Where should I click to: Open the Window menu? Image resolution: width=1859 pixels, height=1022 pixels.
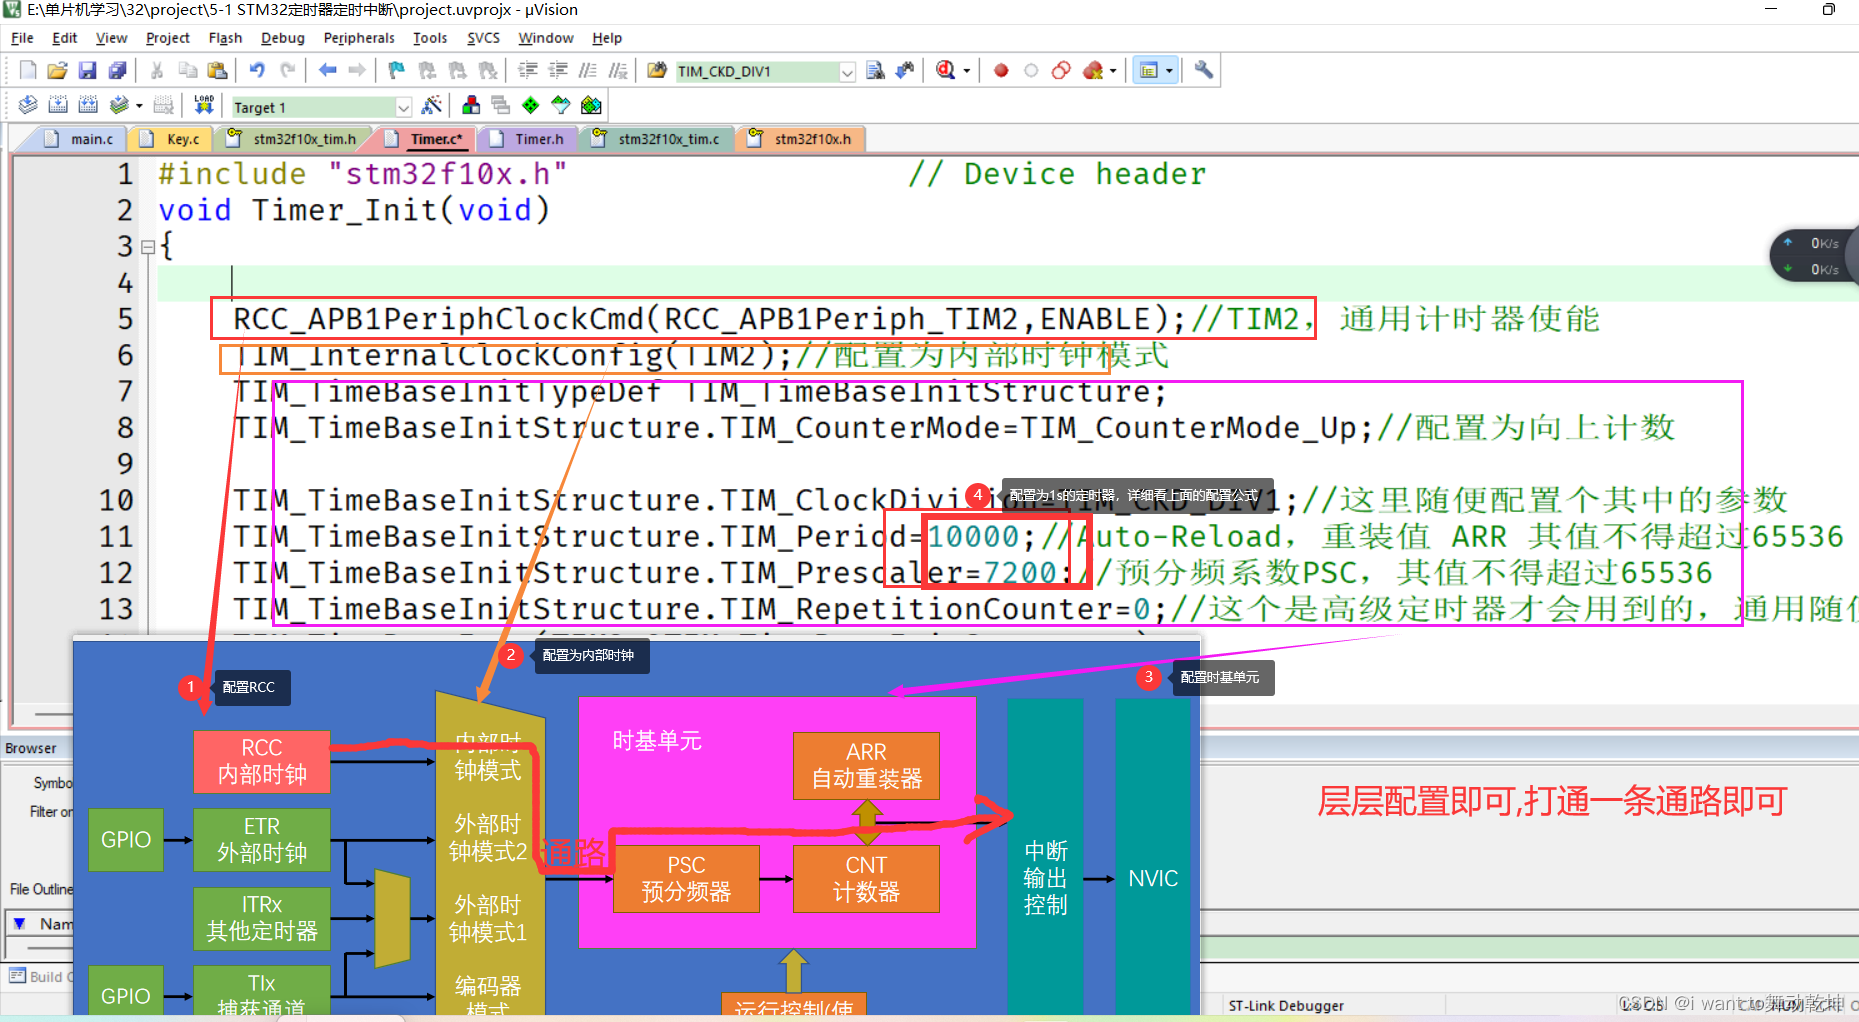[x=546, y=38]
